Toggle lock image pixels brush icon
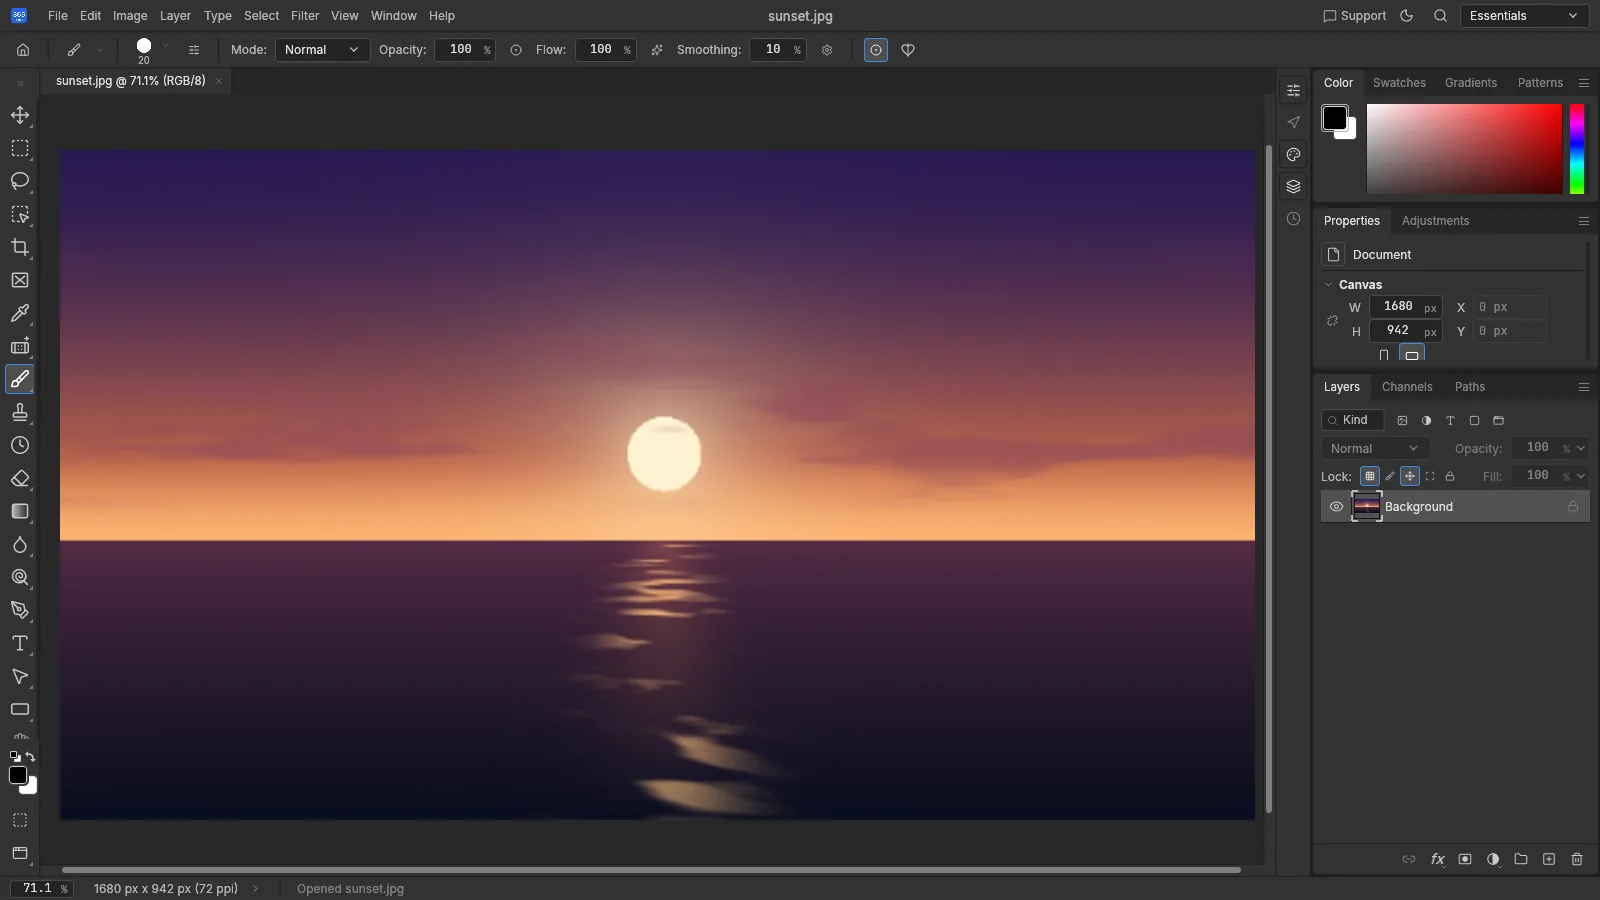 click(1390, 476)
